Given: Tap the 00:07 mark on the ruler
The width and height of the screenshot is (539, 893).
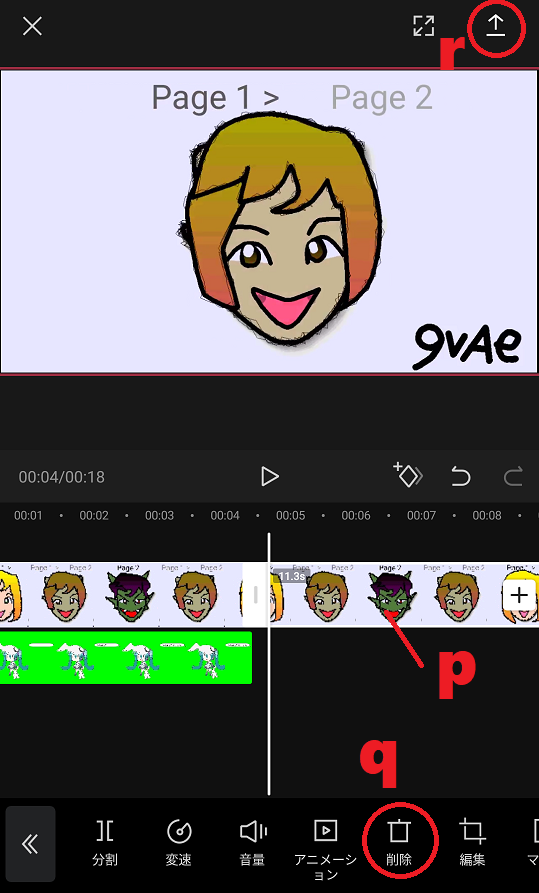Looking at the screenshot, I should coord(421,515).
